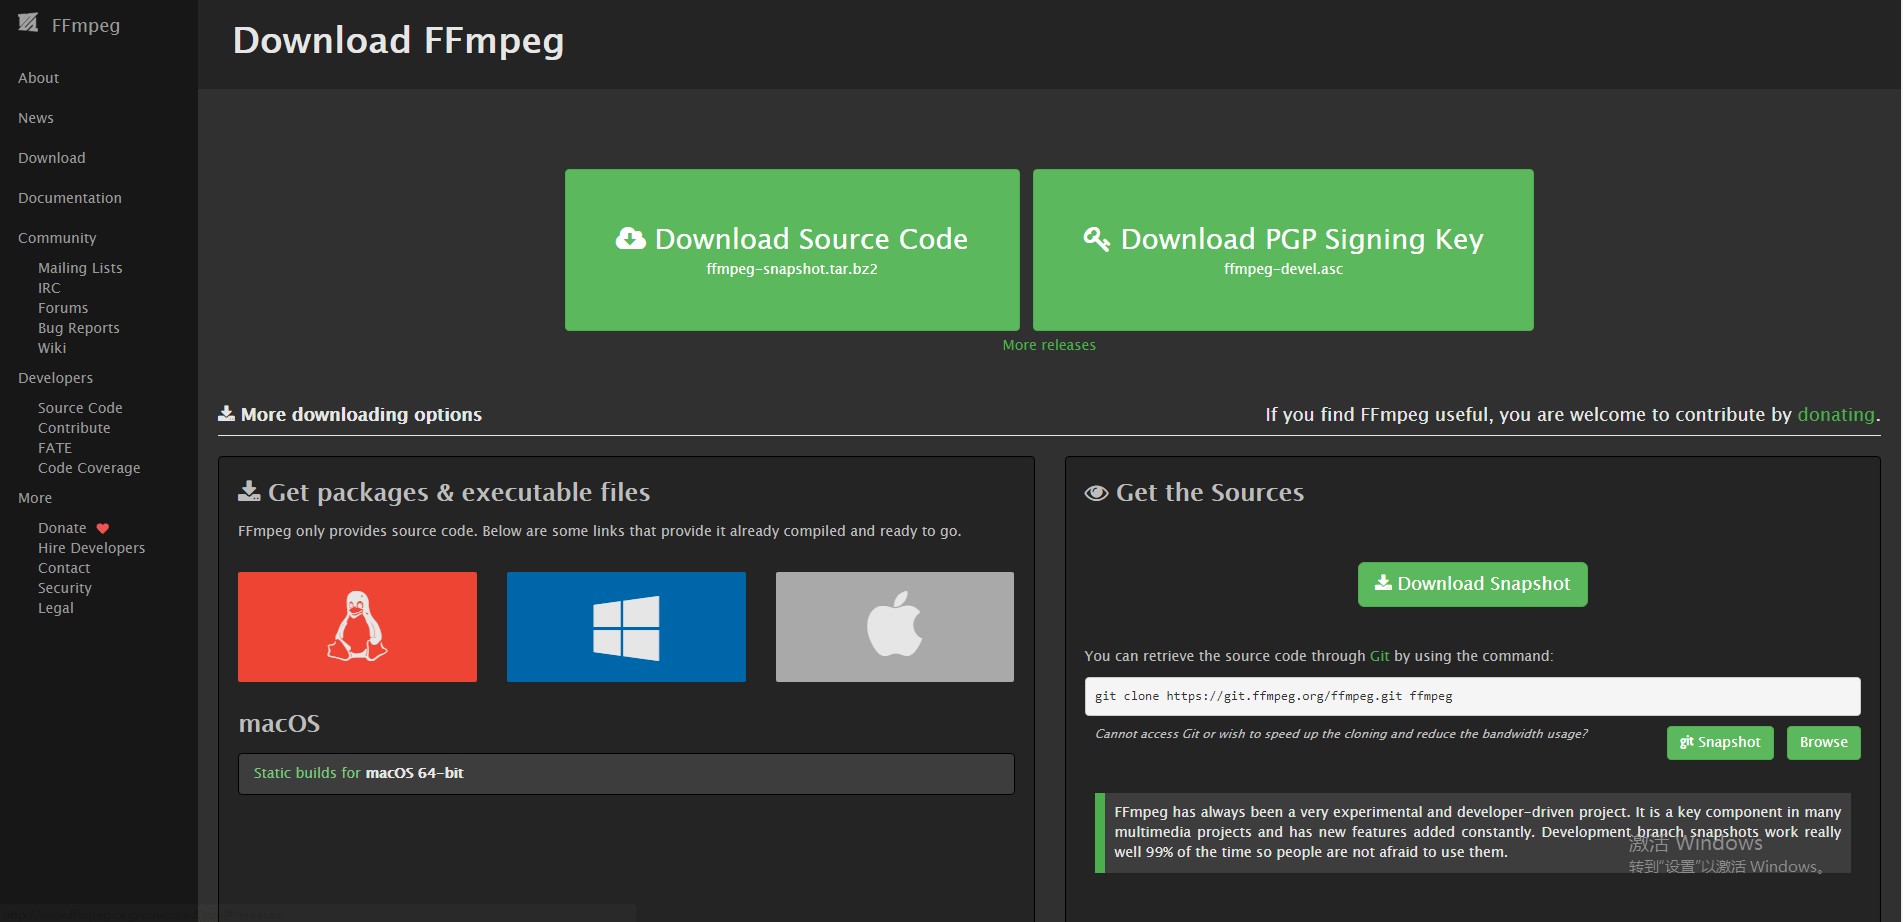Open the Developers sidebar section
This screenshot has height=922, width=1903.
click(55, 378)
